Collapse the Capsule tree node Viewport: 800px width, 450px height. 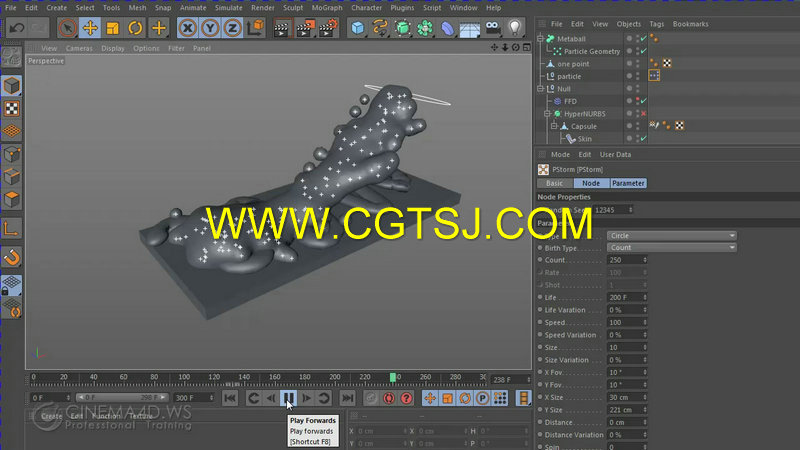coord(554,126)
